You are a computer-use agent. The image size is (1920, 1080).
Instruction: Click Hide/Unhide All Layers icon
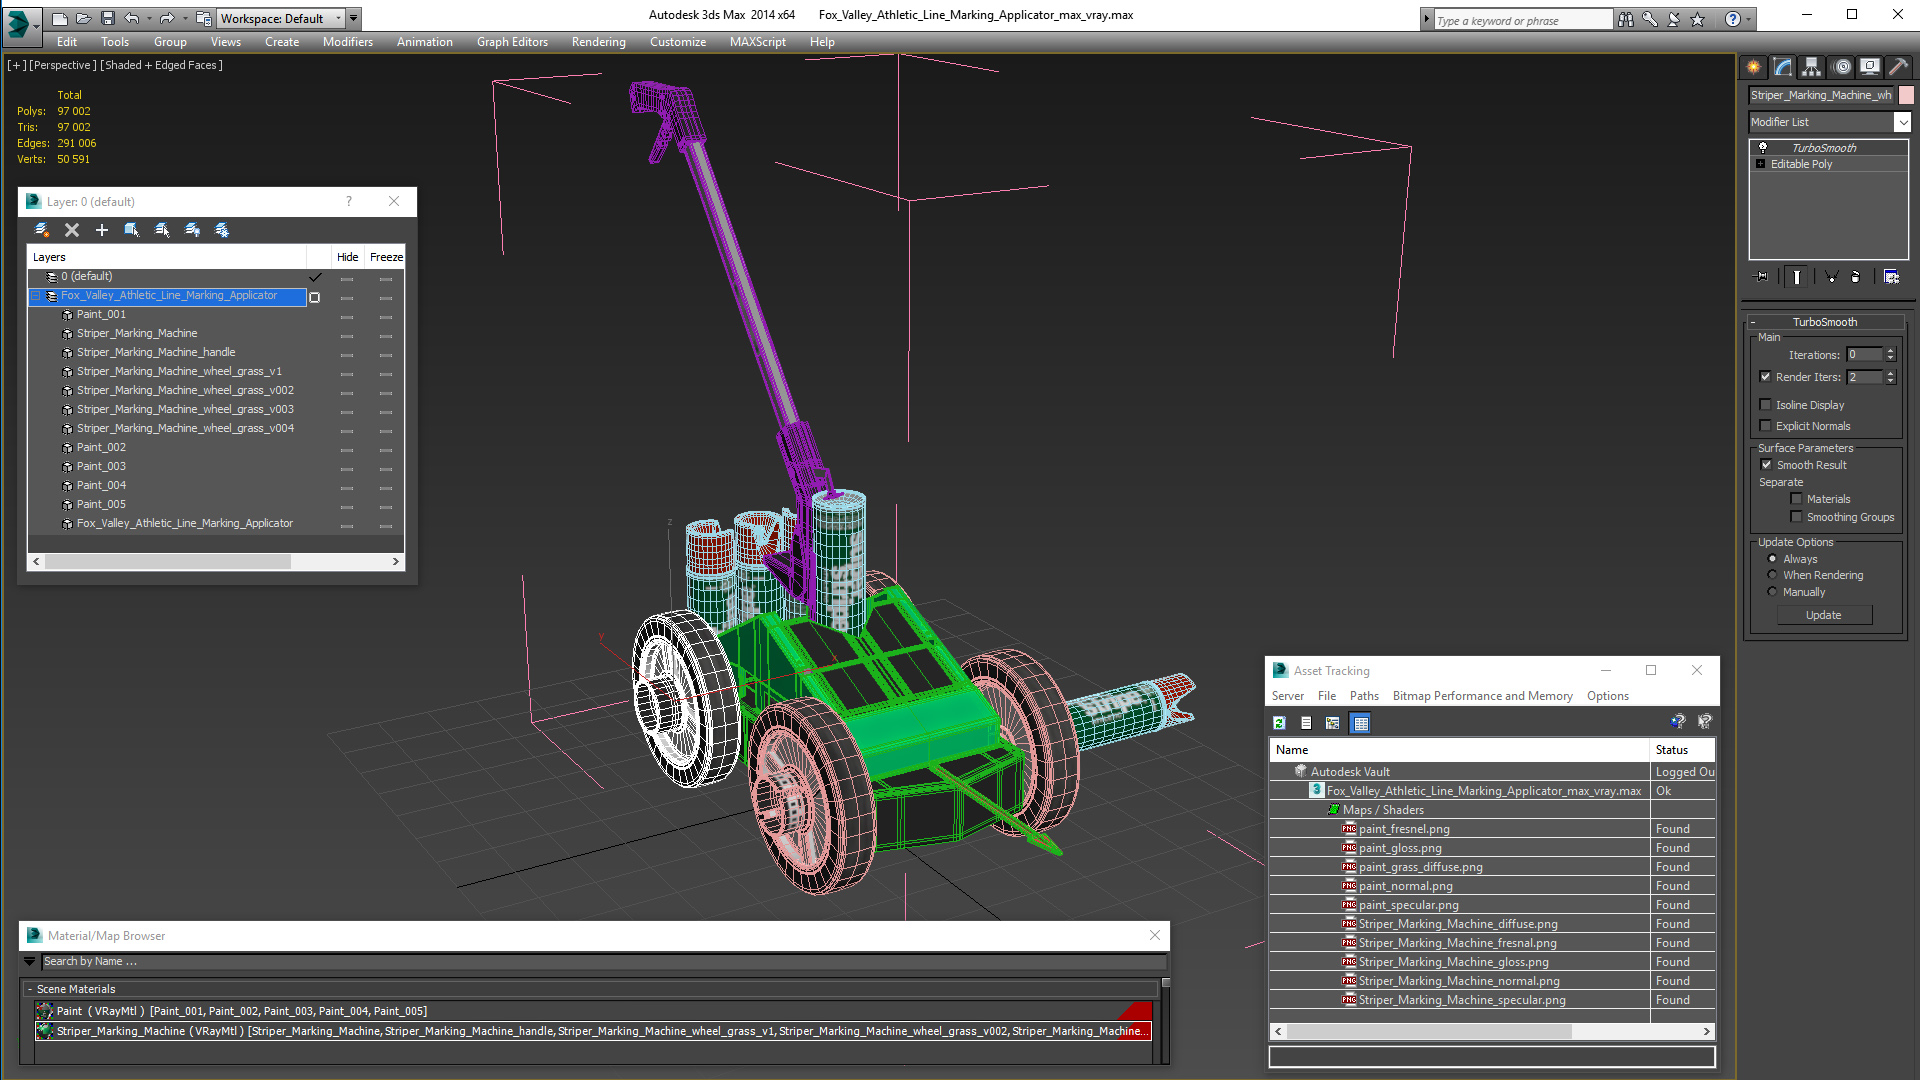point(192,230)
